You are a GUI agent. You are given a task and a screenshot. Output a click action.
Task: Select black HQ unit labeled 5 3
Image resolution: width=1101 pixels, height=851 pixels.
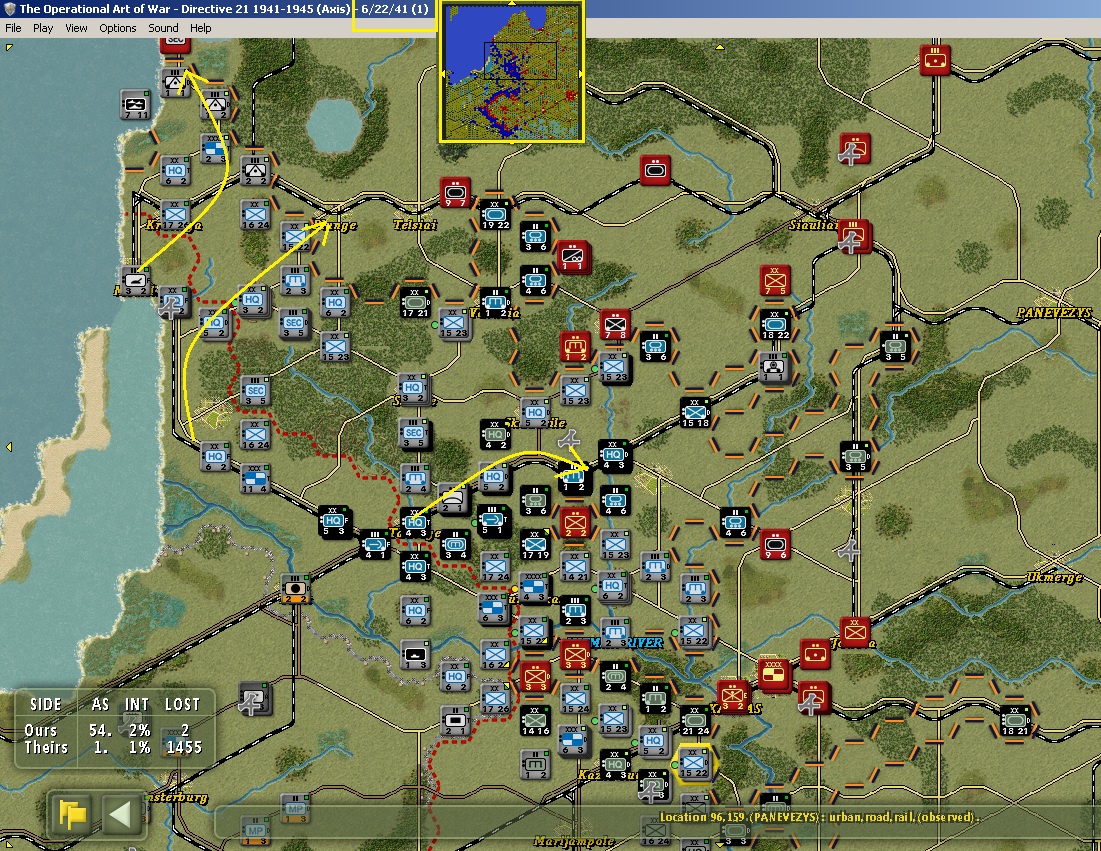coord(334,522)
